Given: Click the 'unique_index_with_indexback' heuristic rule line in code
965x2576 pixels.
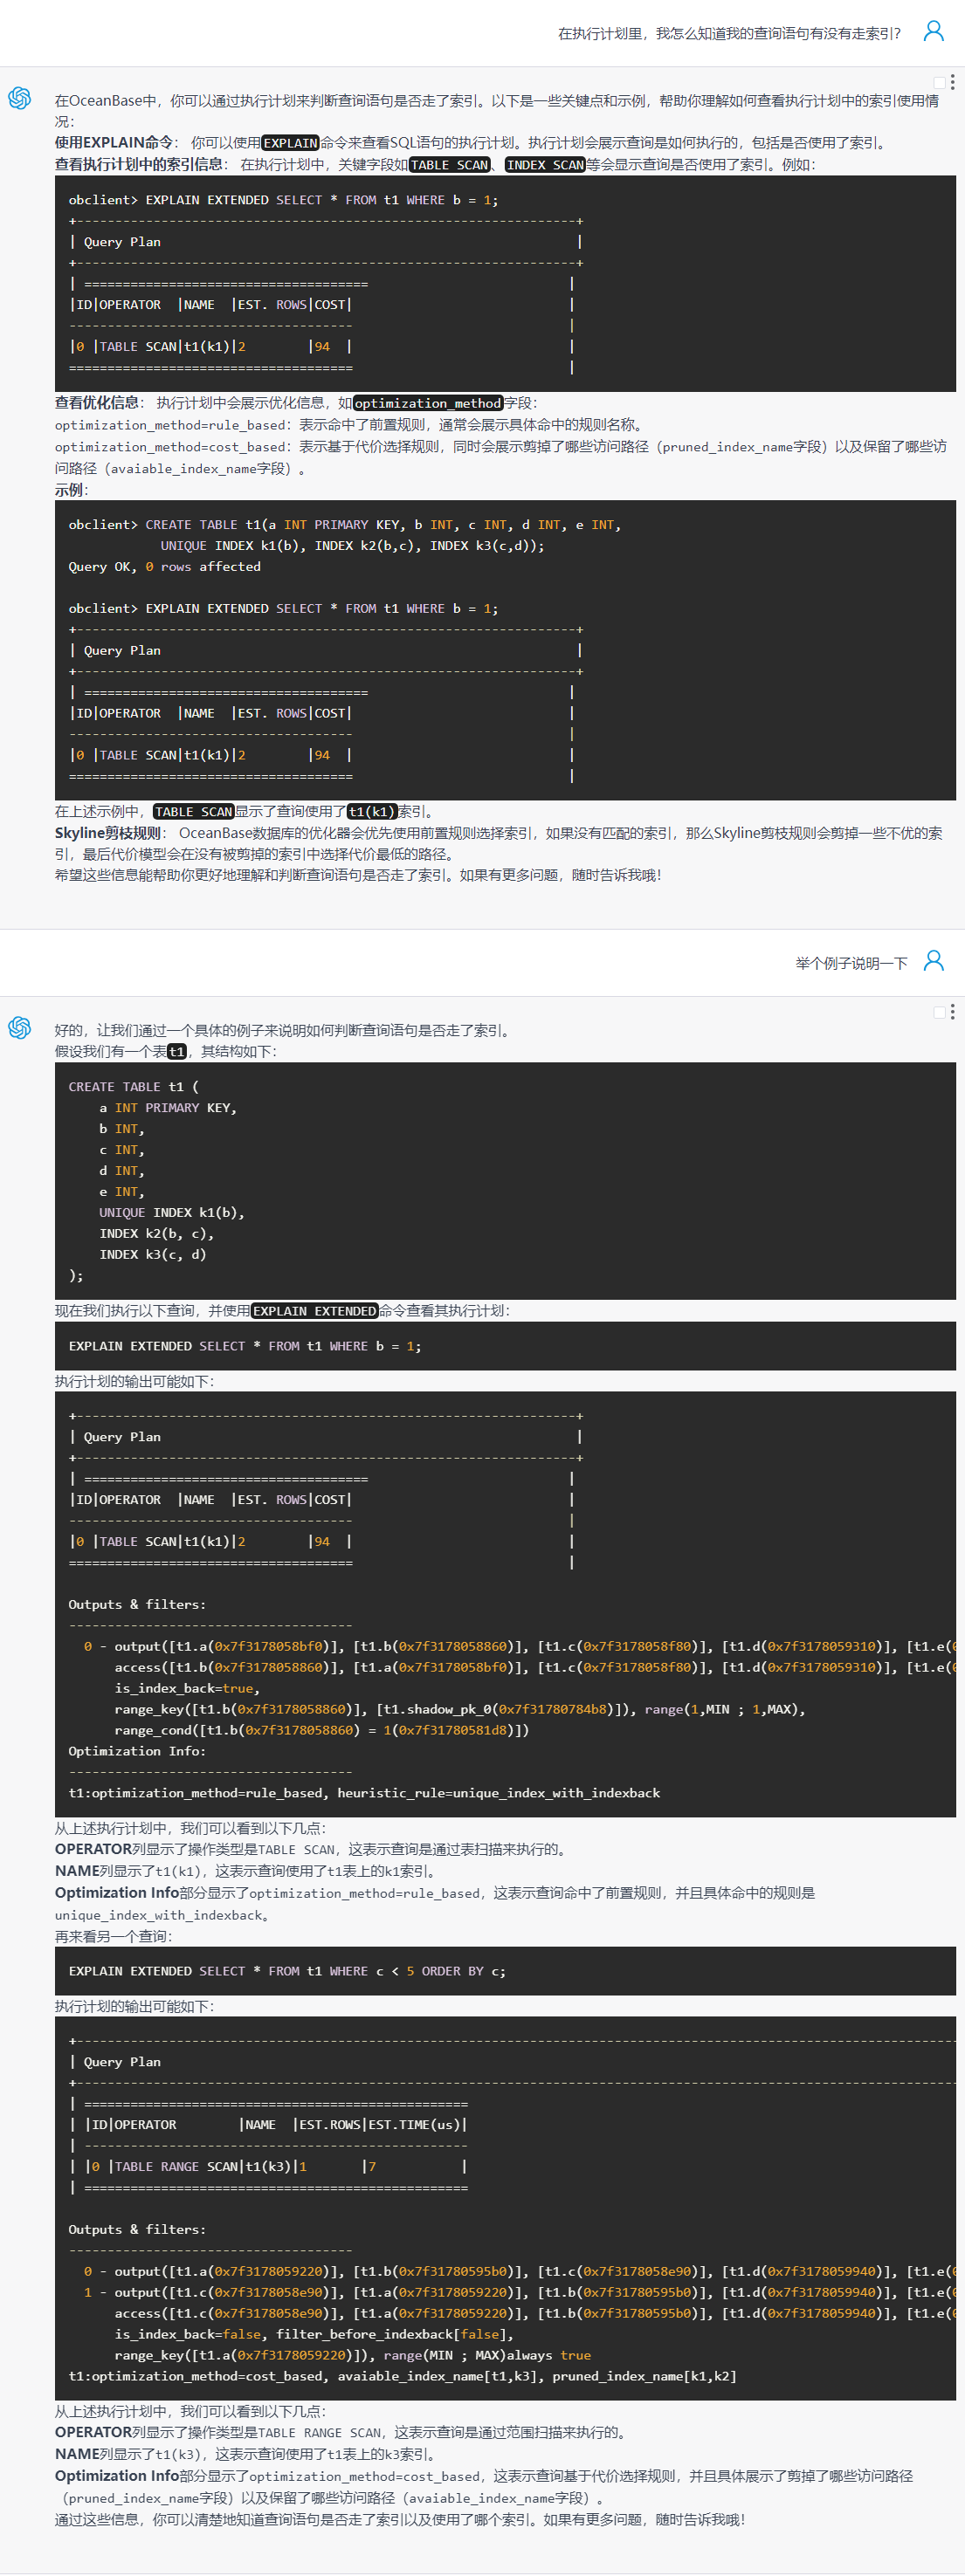Looking at the screenshot, I should pyautogui.click(x=364, y=1793).
